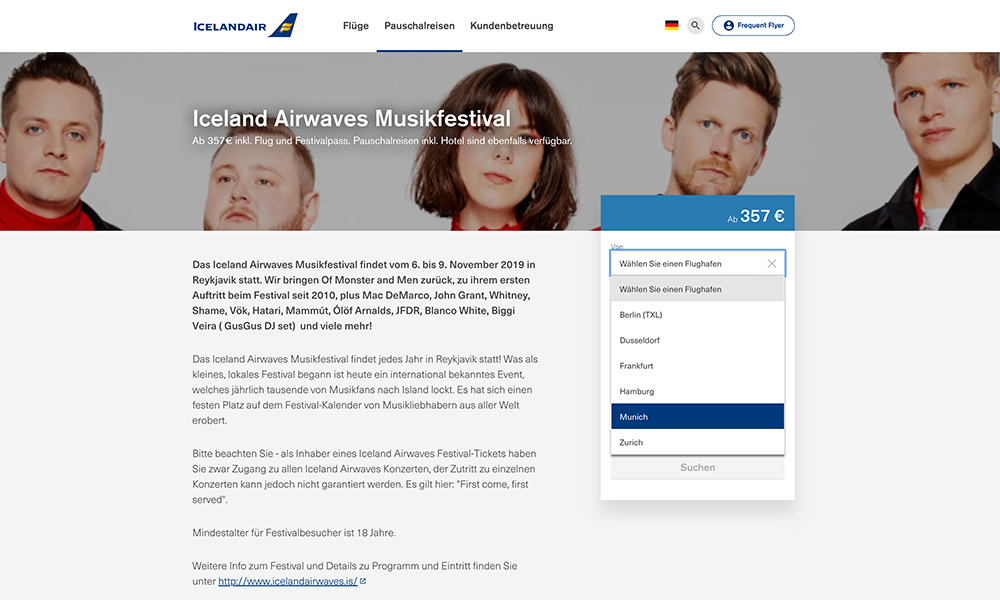1000x600 pixels.
Task: Choose Frankfurt in the dropdown
Action: coord(698,365)
